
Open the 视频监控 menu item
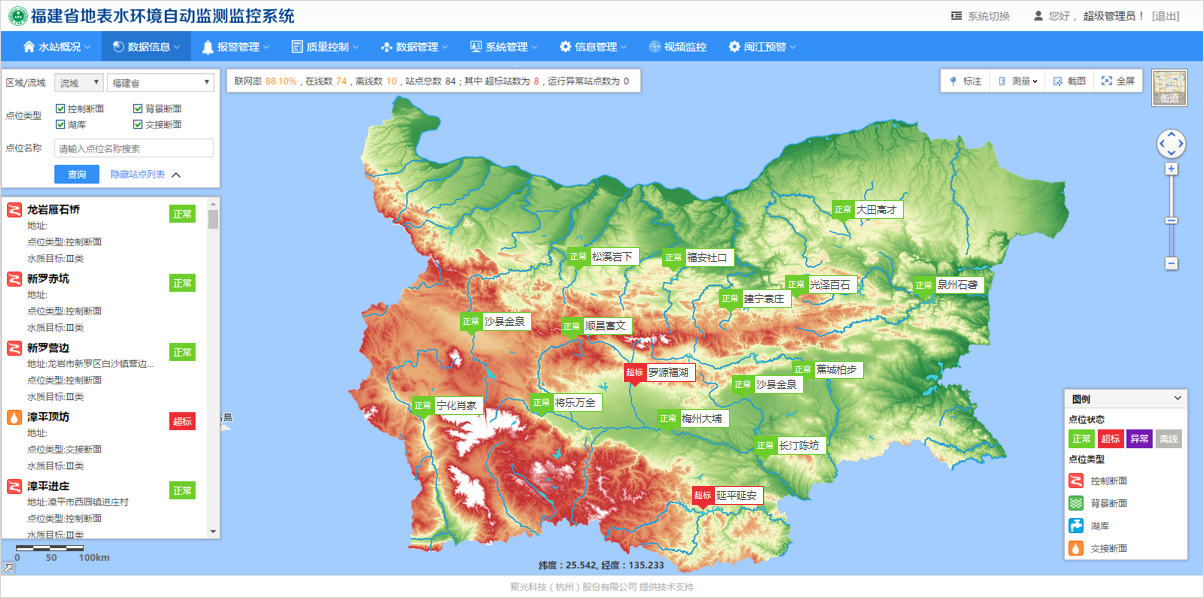click(677, 46)
